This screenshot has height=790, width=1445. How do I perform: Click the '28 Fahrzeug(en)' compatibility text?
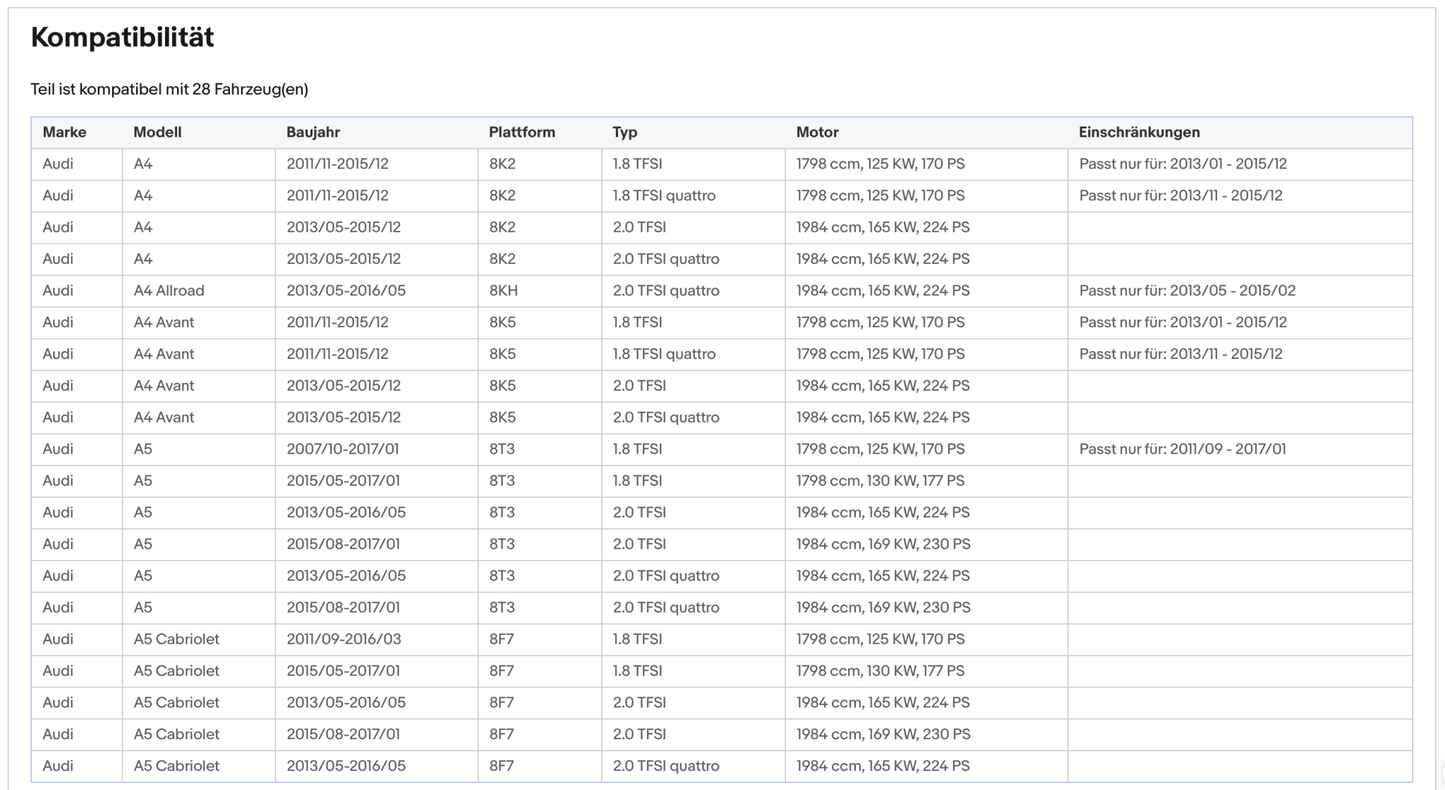250,89
